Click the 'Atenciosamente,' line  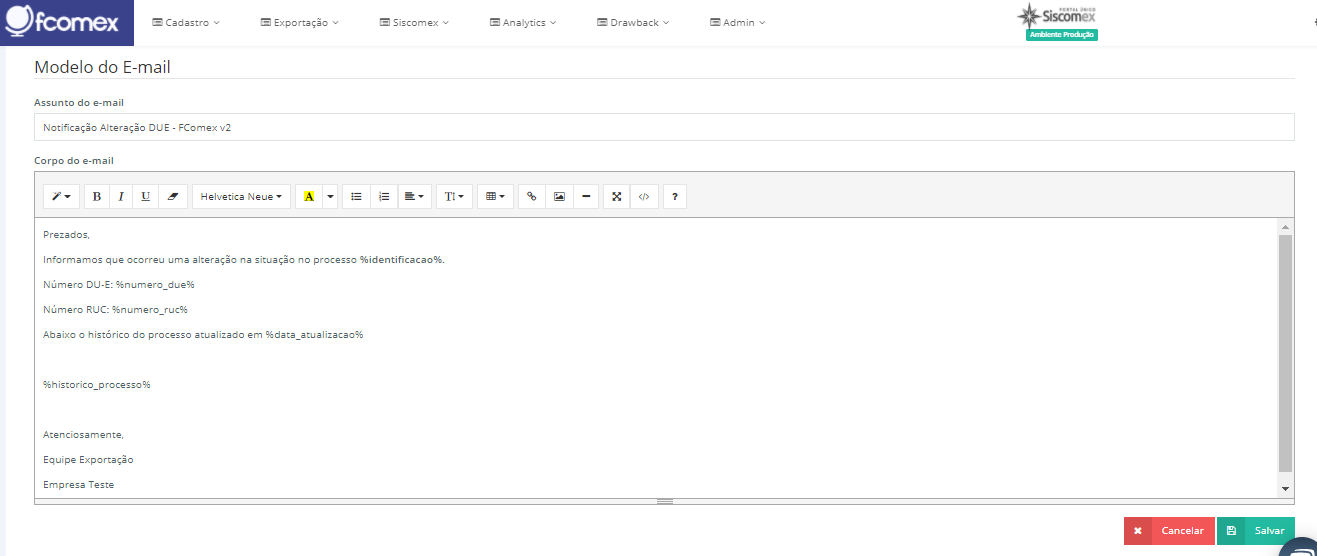(x=83, y=435)
